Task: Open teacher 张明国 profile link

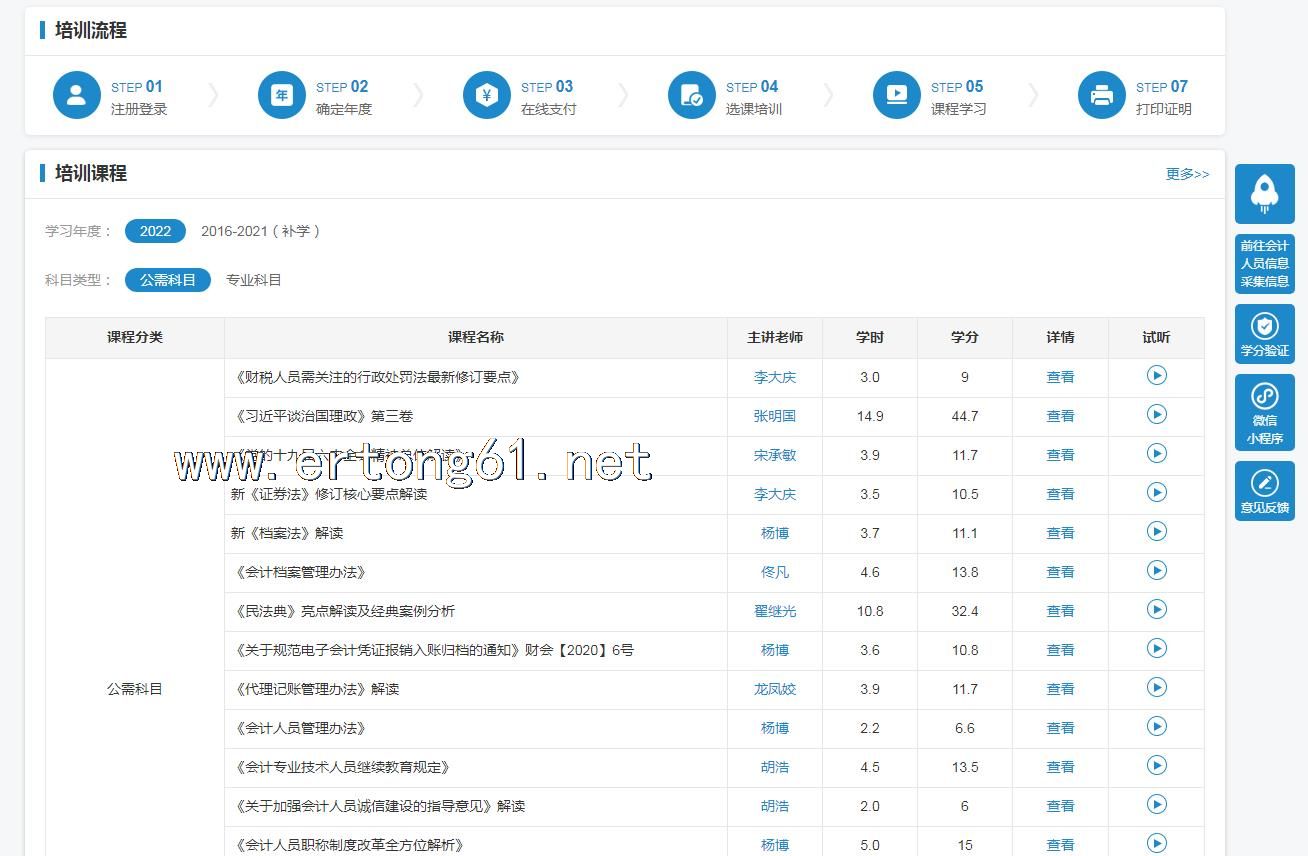Action: point(775,416)
